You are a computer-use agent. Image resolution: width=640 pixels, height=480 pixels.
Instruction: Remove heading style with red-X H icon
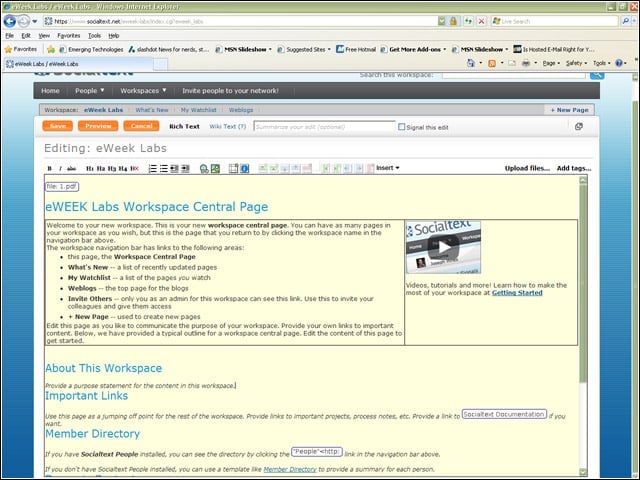coord(134,169)
